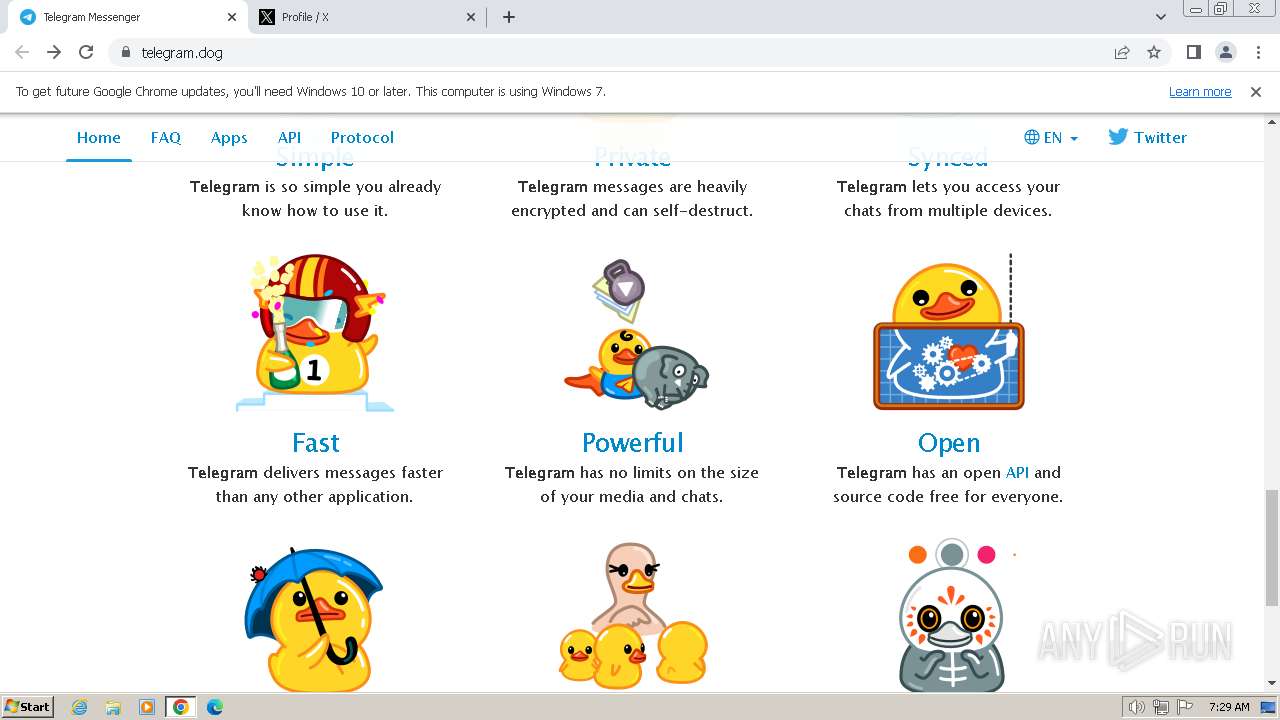Click the network tray icon

[x=1161, y=707]
